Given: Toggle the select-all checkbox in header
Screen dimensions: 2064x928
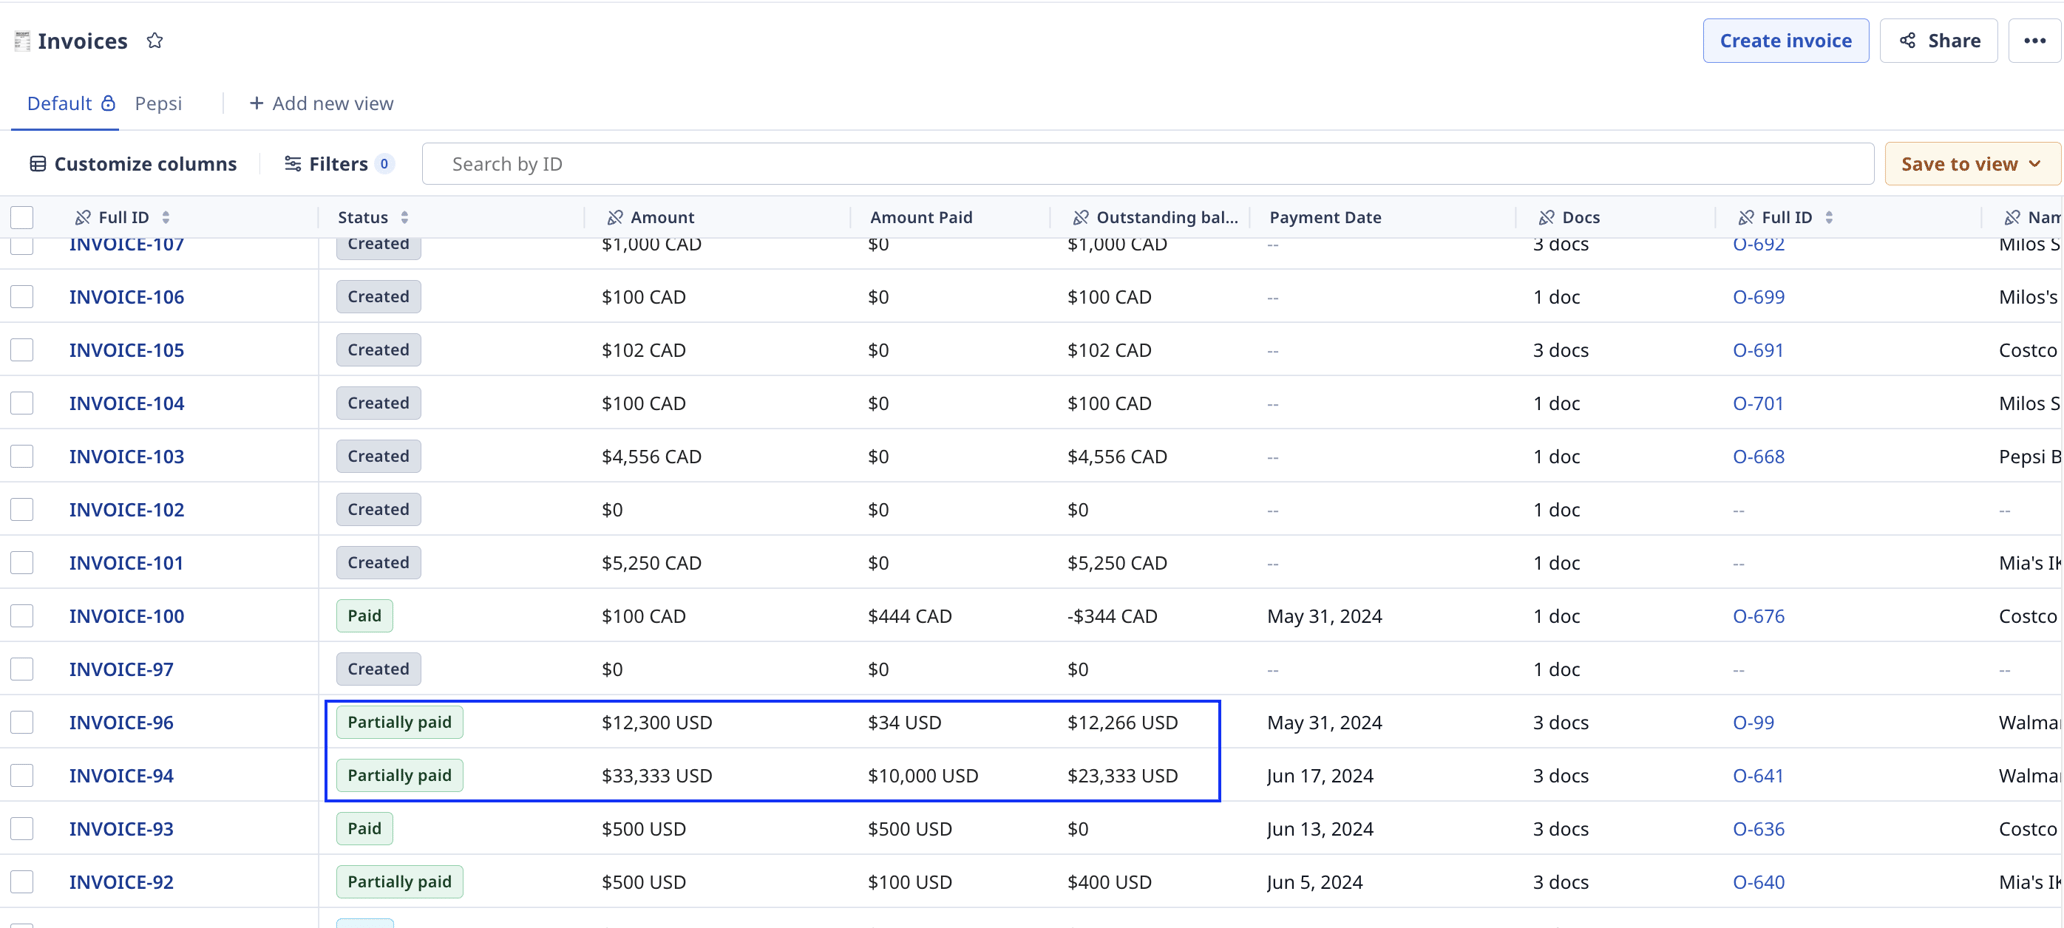Looking at the screenshot, I should click(x=22, y=217).
